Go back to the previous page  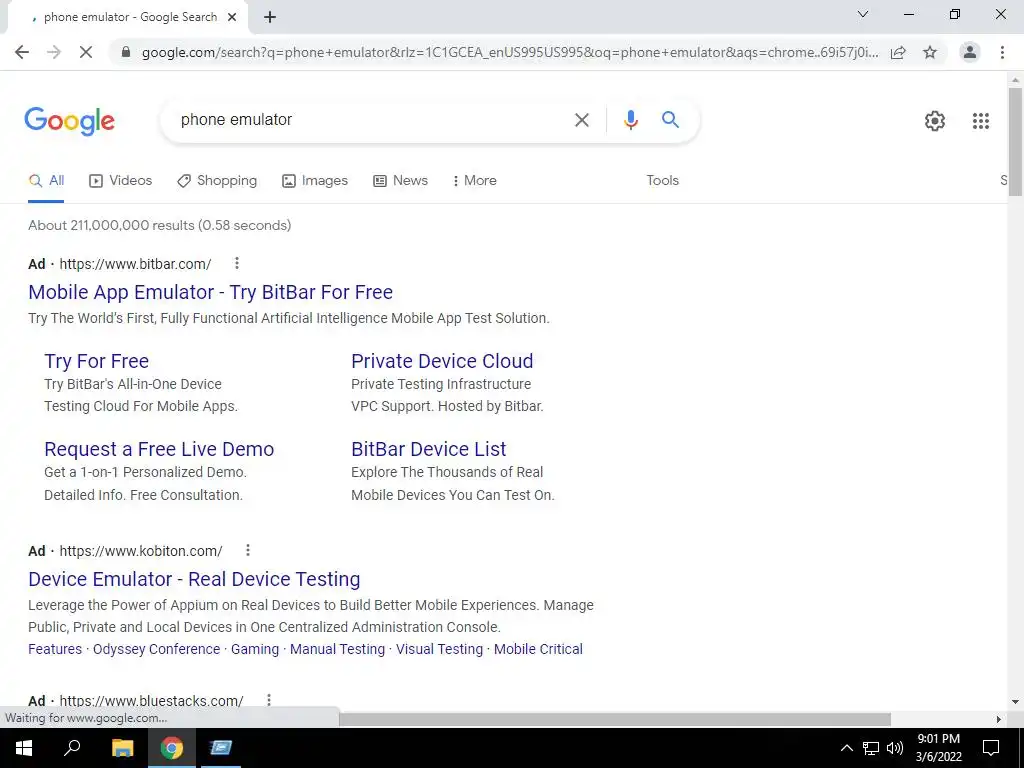(22, 52)
